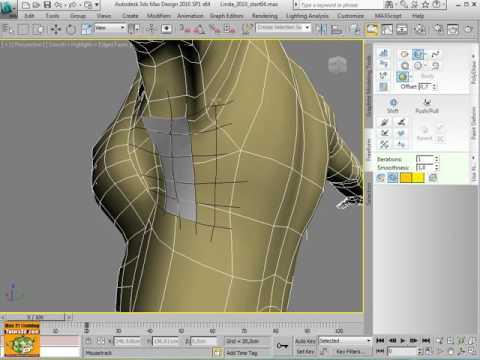Click the key icon beside Auto Key

click(282, 346)
